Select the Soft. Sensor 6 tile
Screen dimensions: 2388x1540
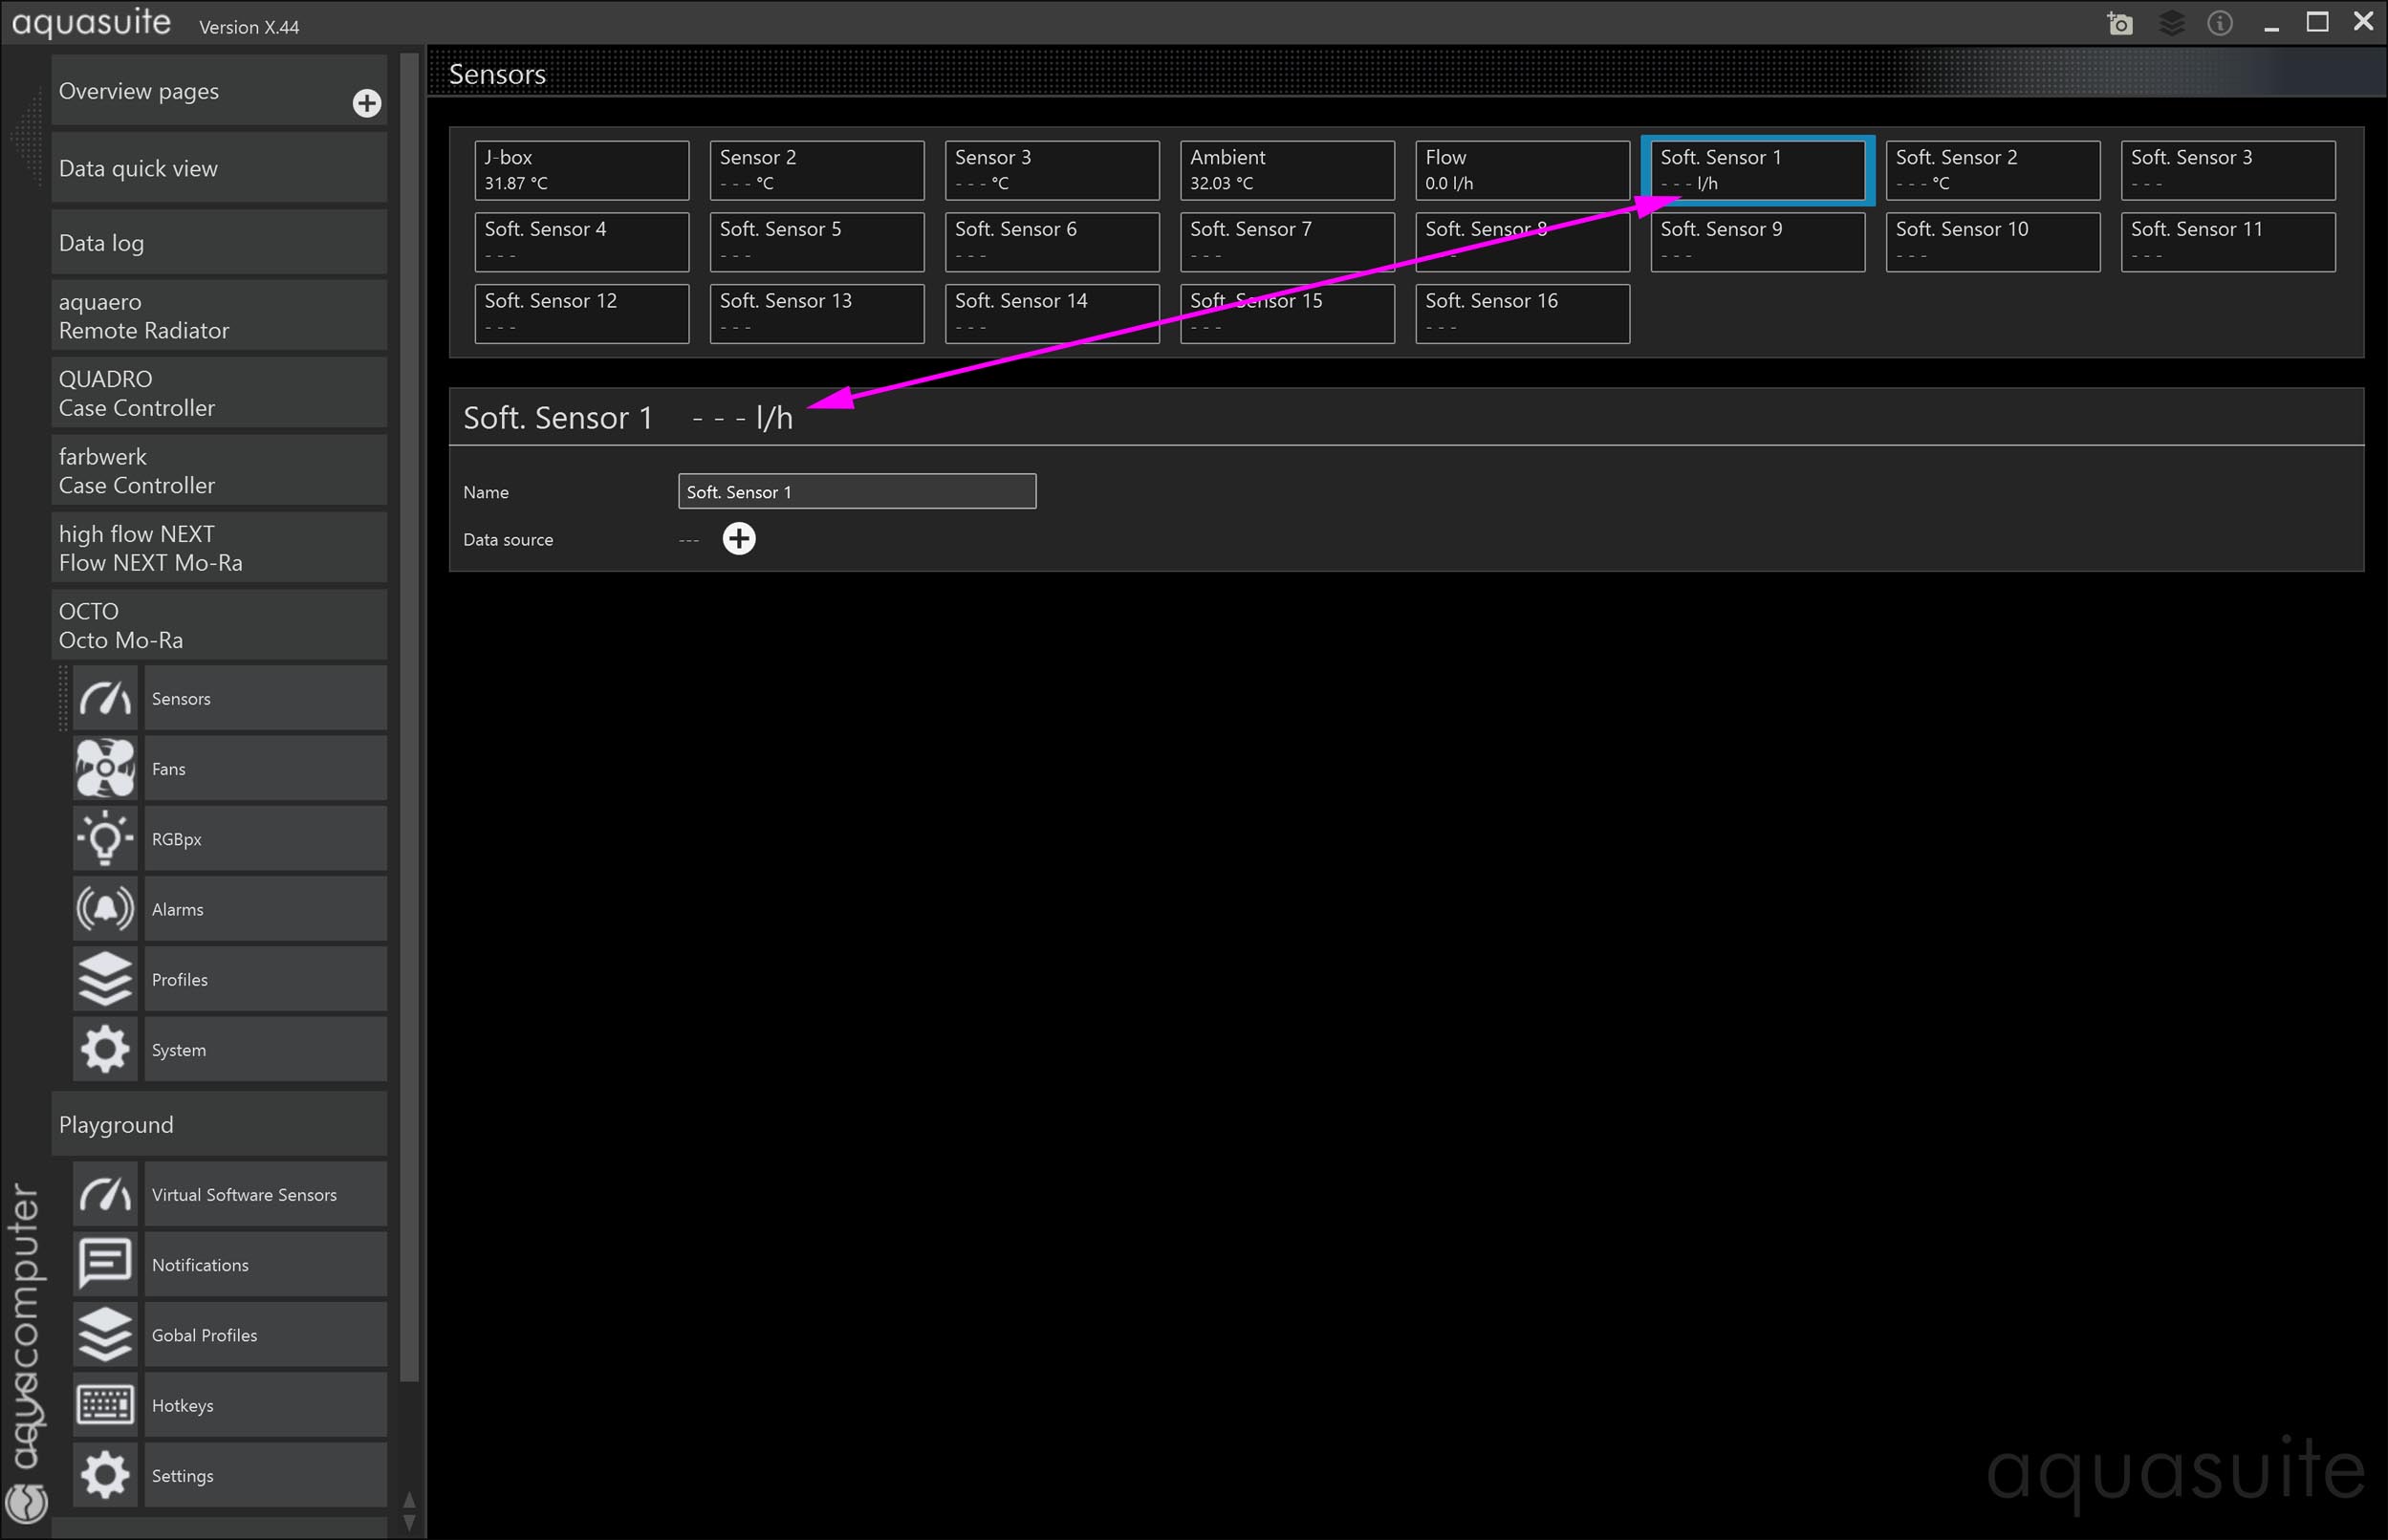[1052, 242]
